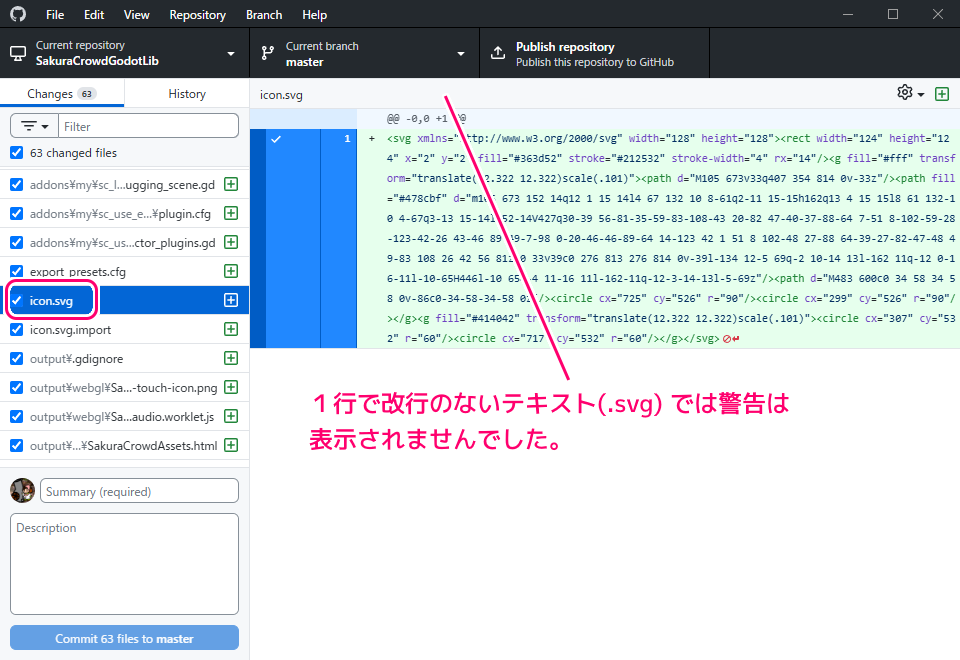960x660 pixels.
Task: Uncheck the export_presets.cfg file checkbox
Action: point(16,271)
